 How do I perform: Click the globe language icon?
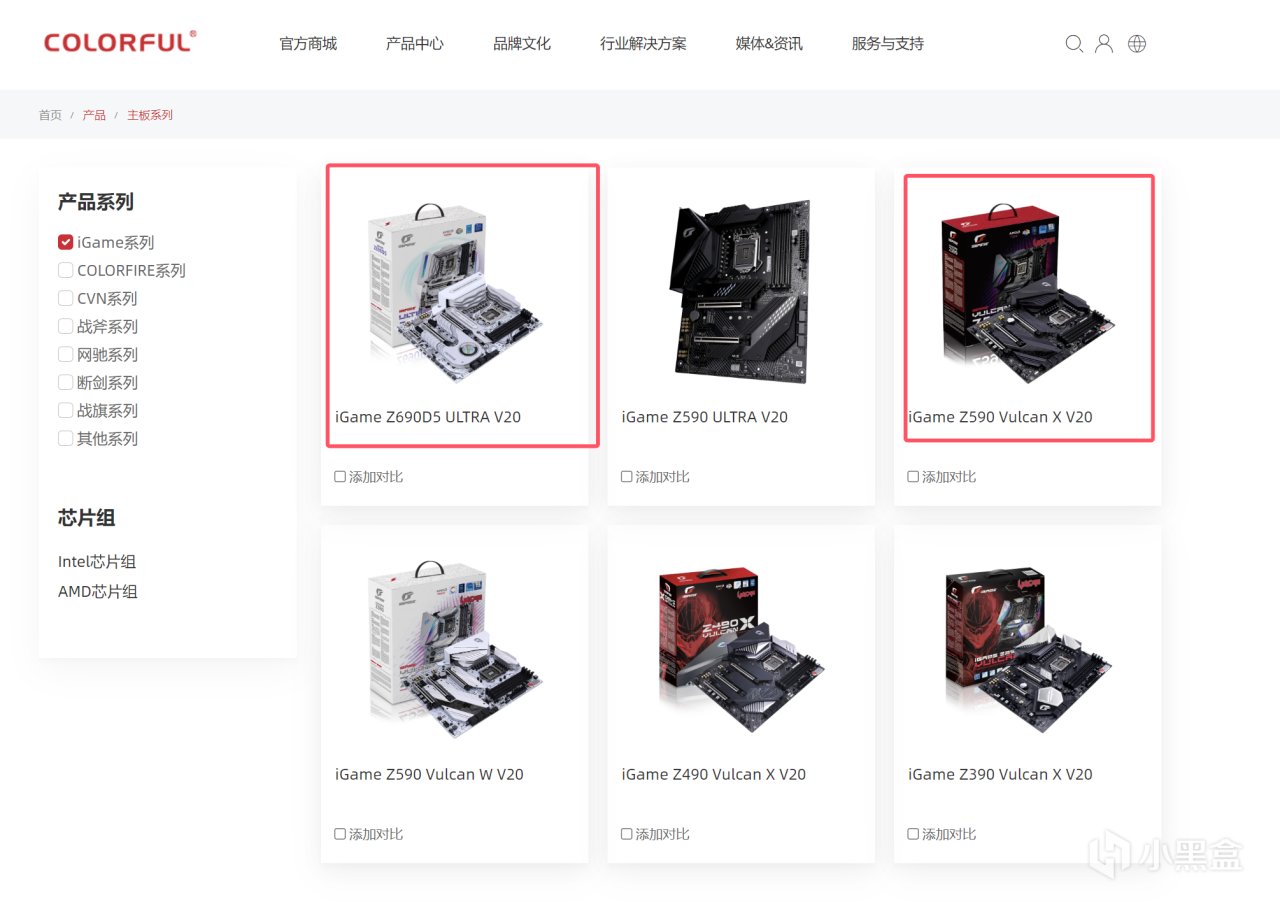(1137, 44)
